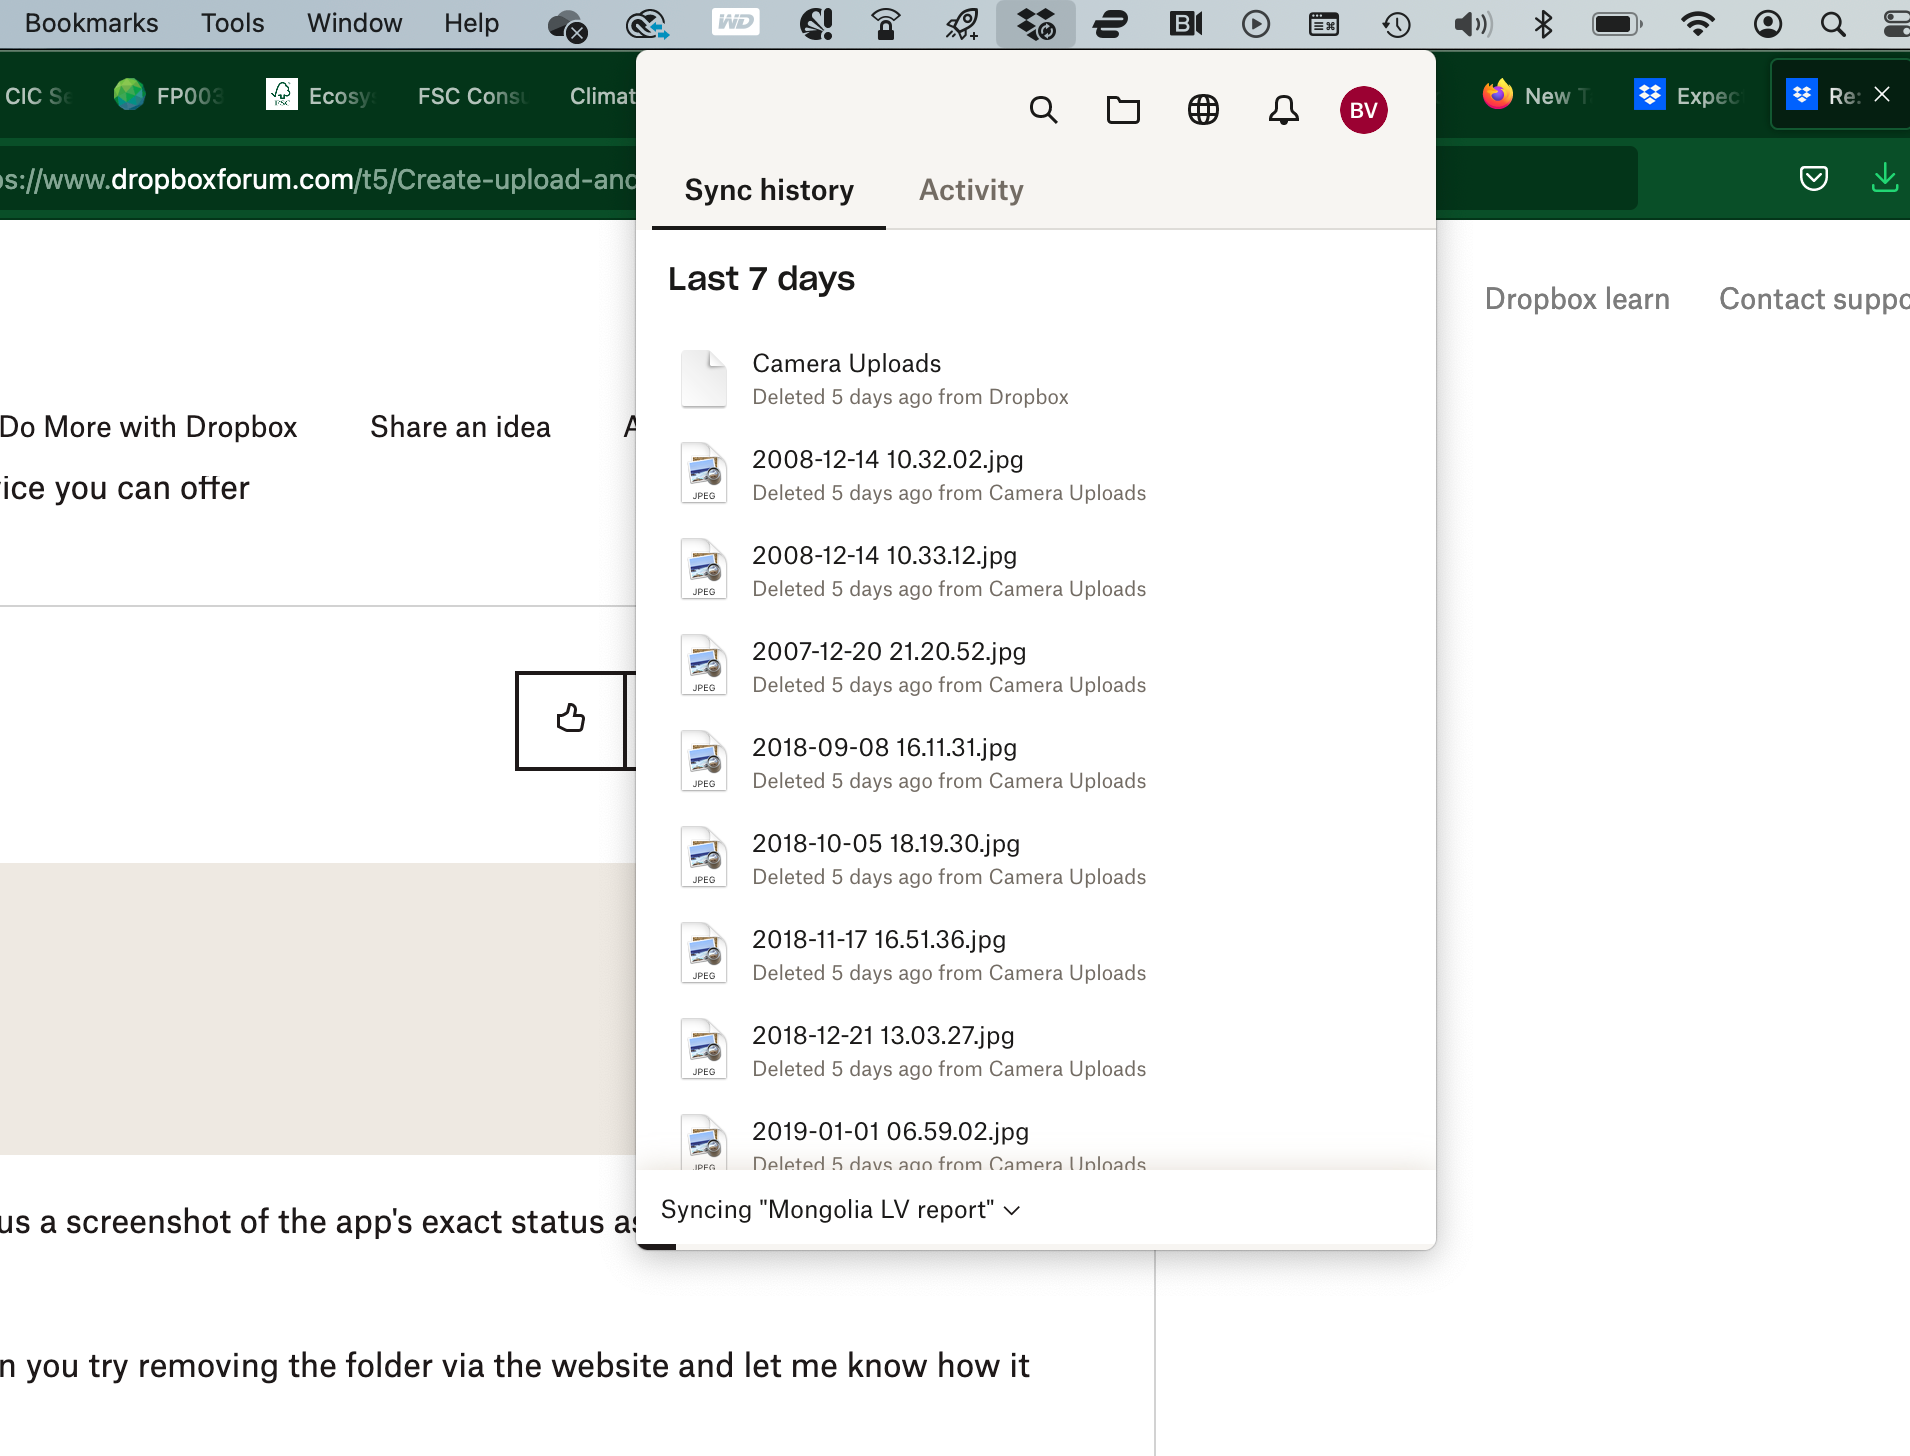Close the Re: browser tab
The image size is (1910, 1456).
pos(1882,94)
